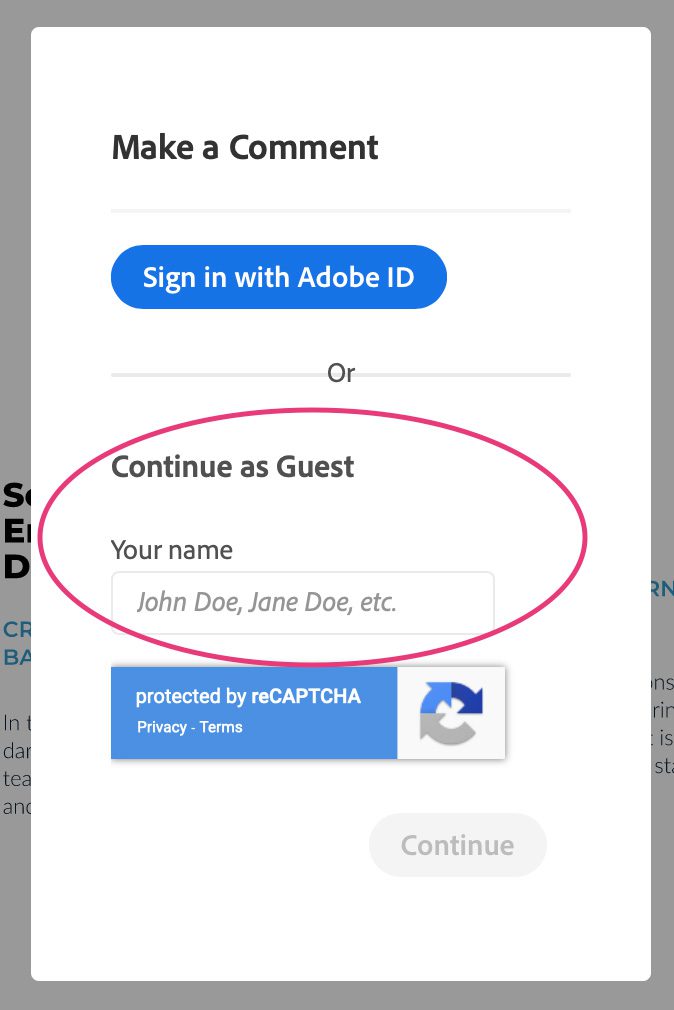
Task: Click the Or divider text
Action: pyautogui.click(x=341, y=373)
